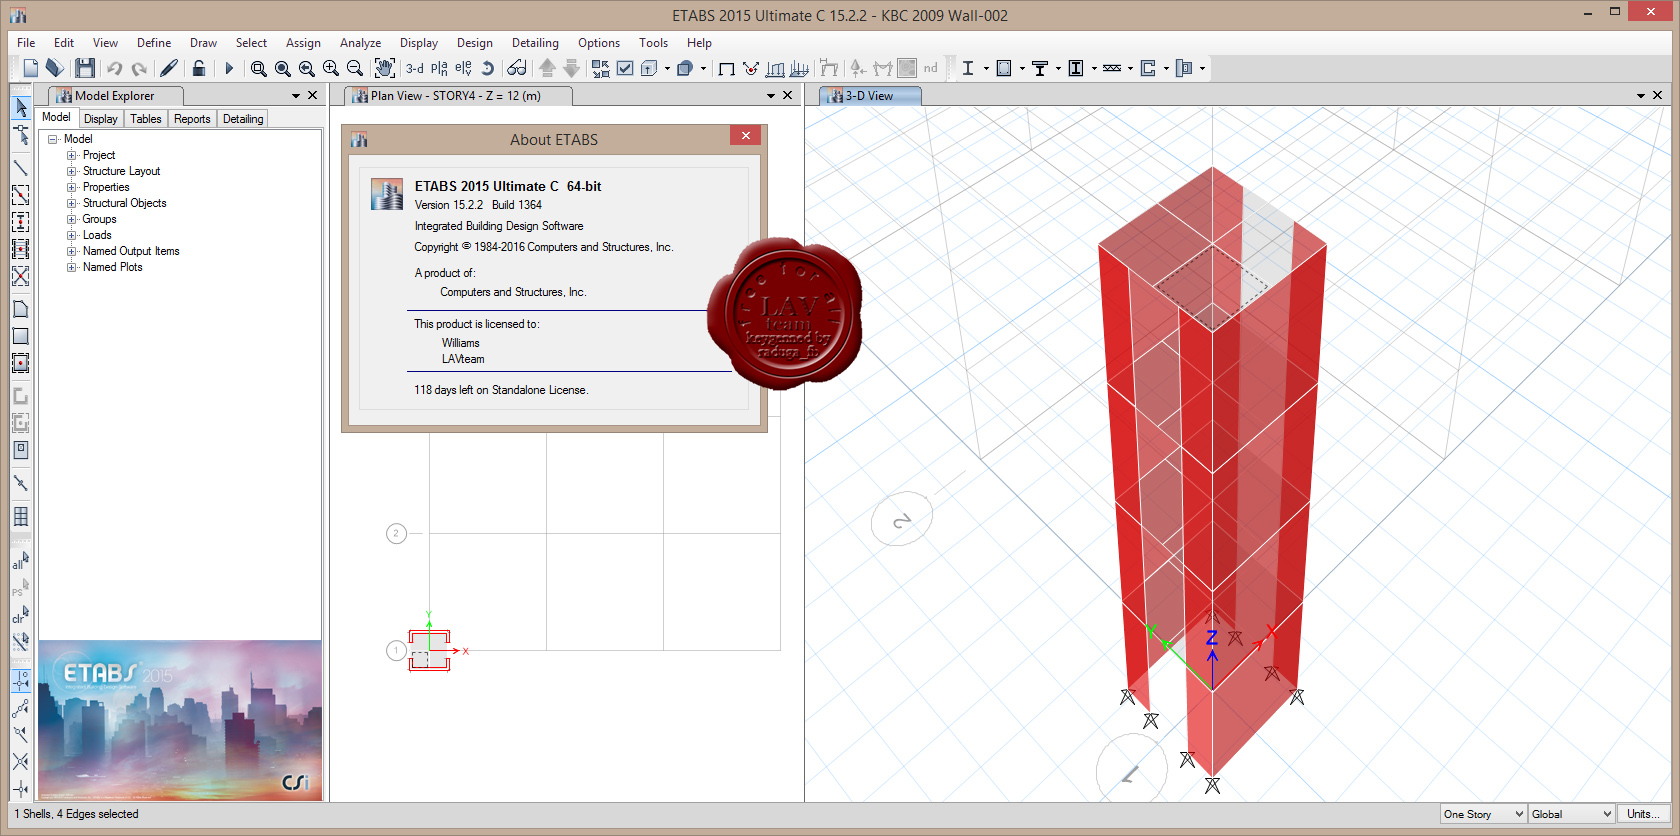Open Model Explorer panel options arrow
The height and width of the screenshot is (836, 1680).
click(x=296, y=96)
